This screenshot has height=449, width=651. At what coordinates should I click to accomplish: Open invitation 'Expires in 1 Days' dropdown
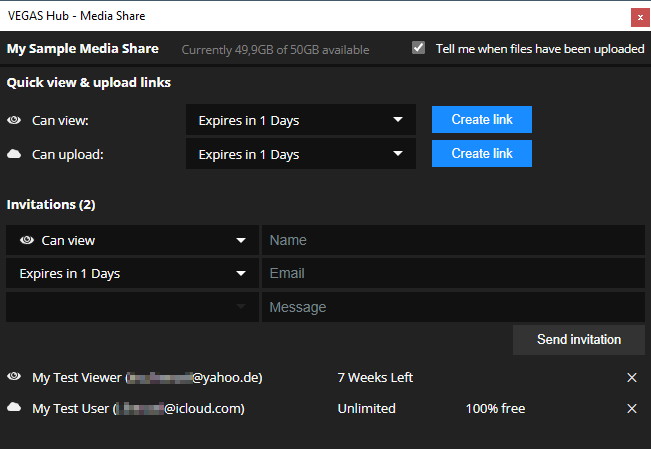point(131,273)
